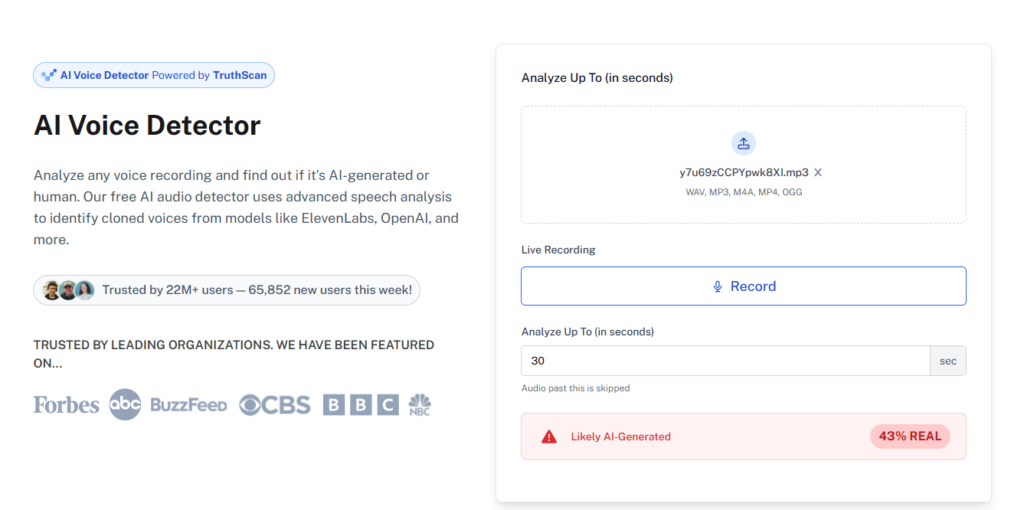Click the red warning triangle icon

549,437
